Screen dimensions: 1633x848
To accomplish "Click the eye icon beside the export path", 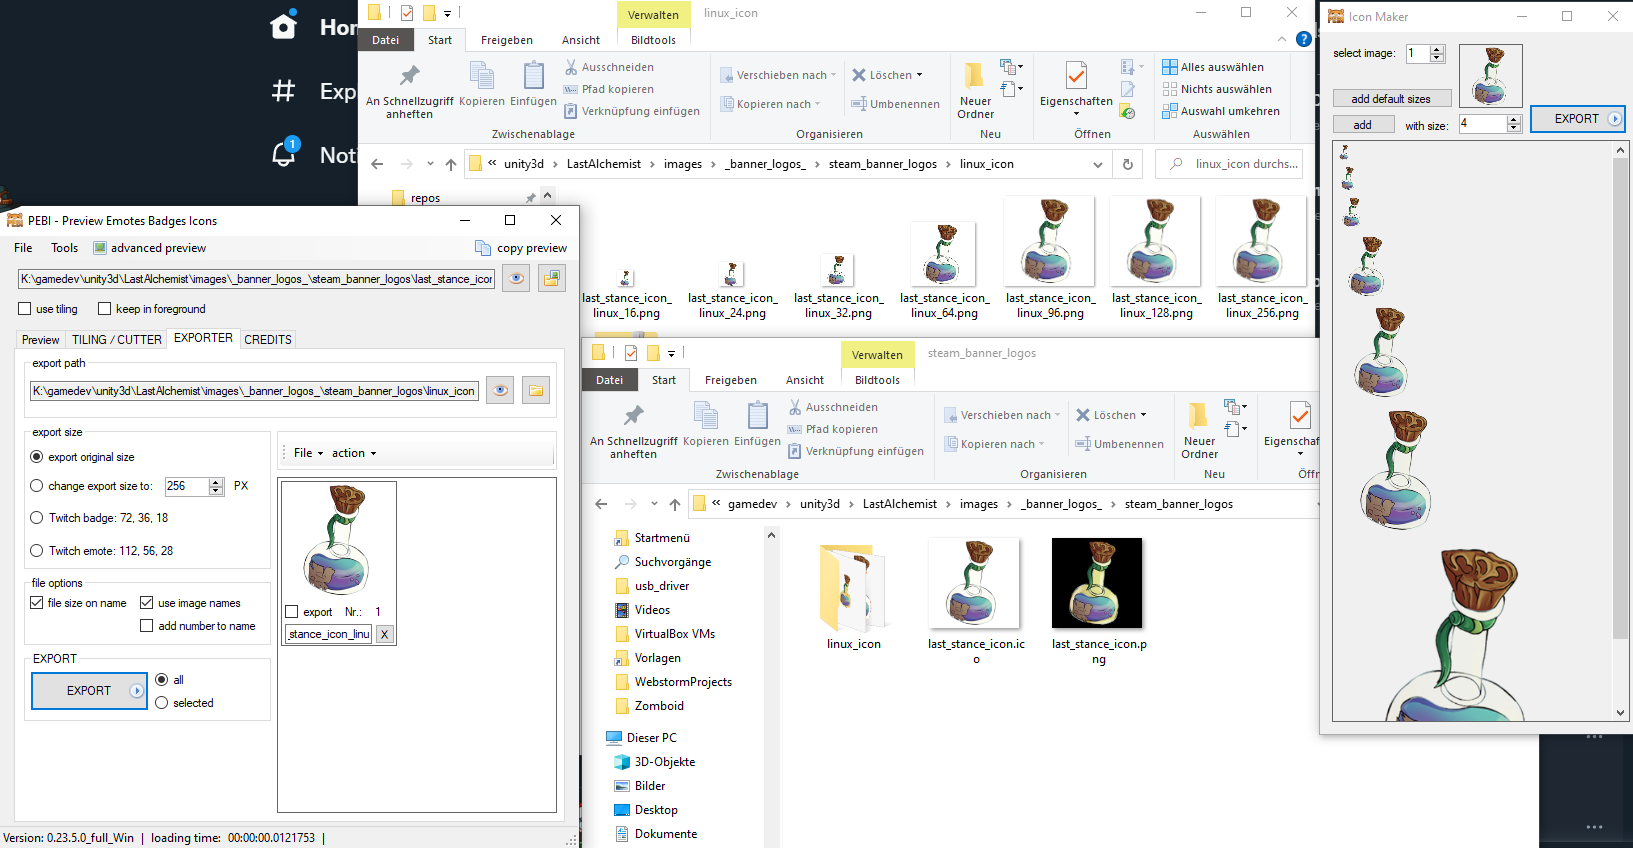I will (500, 391).
